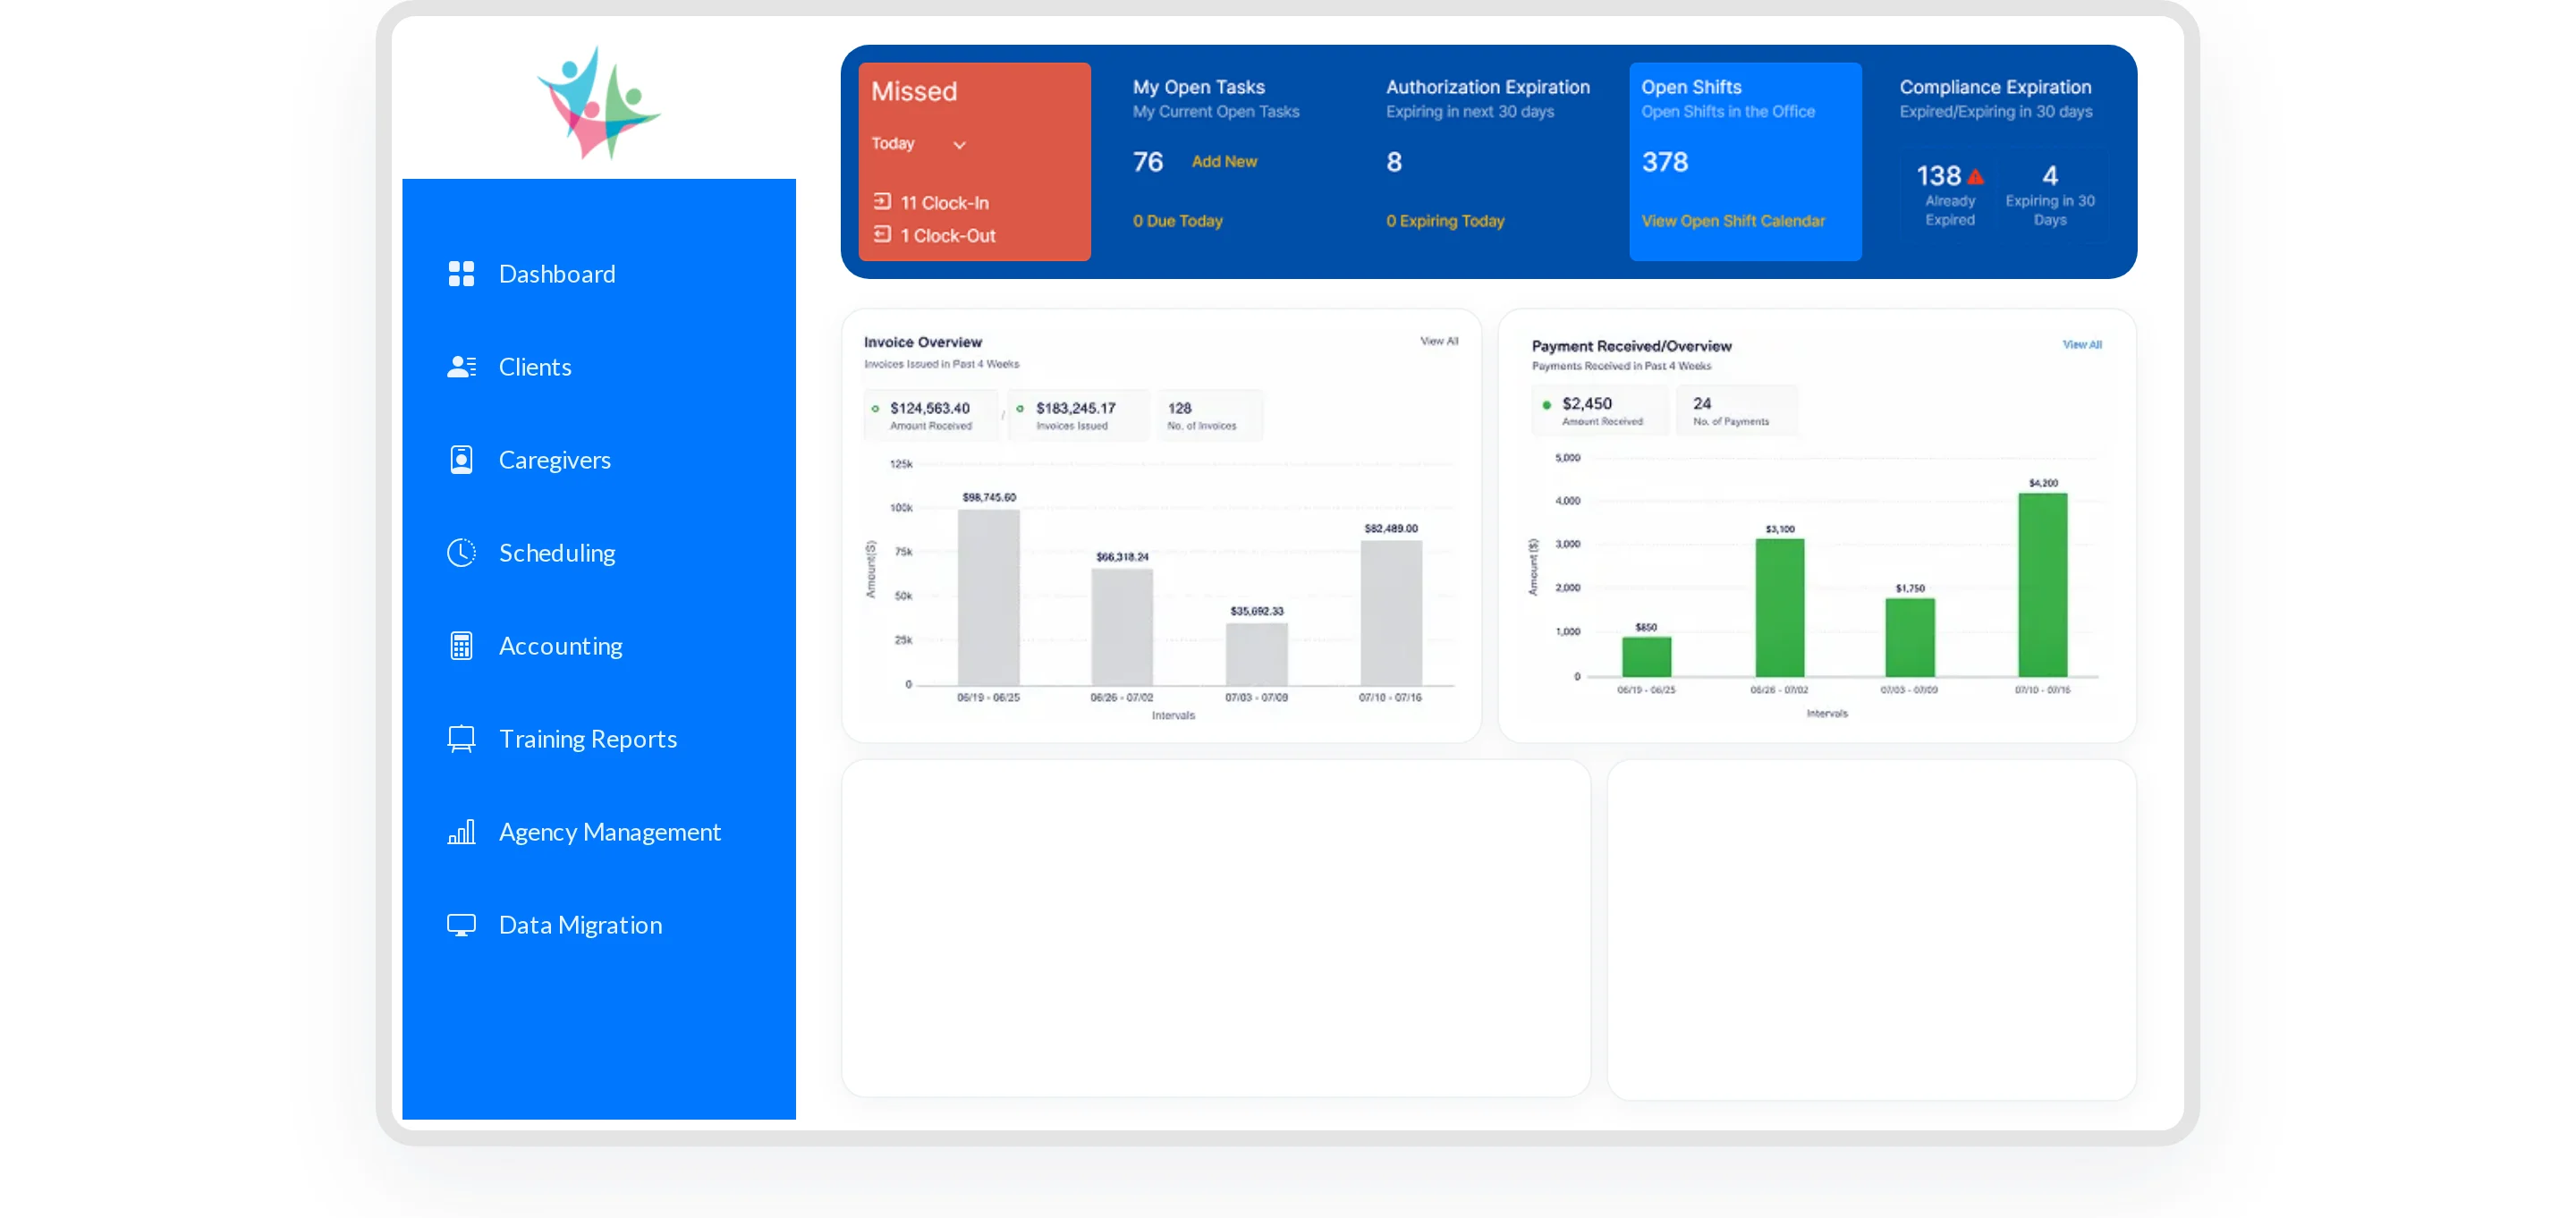
Task: Click the Scheduling clock icon
Action: click(461, 553)
